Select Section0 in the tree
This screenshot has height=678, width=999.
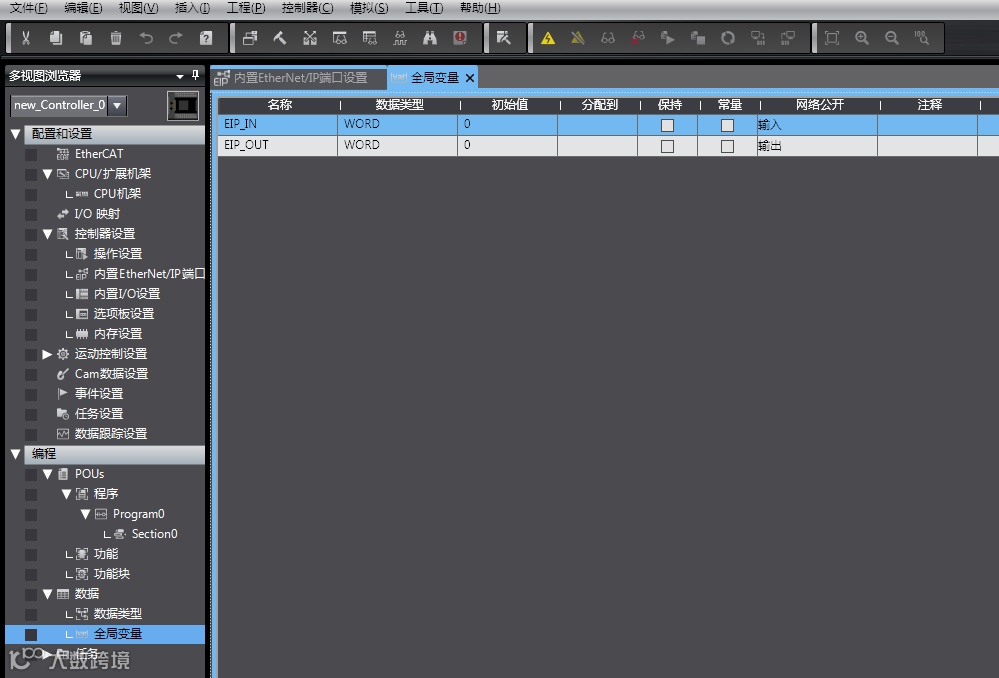point(154,534)
